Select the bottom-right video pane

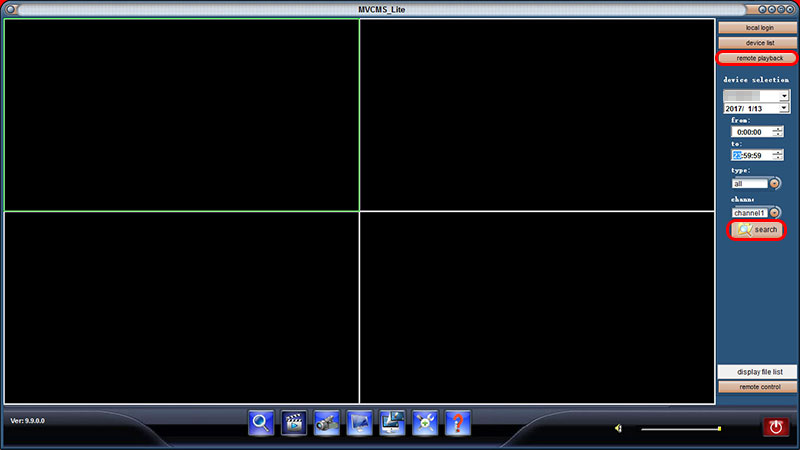pyautogui.click(x=537, y=308)
